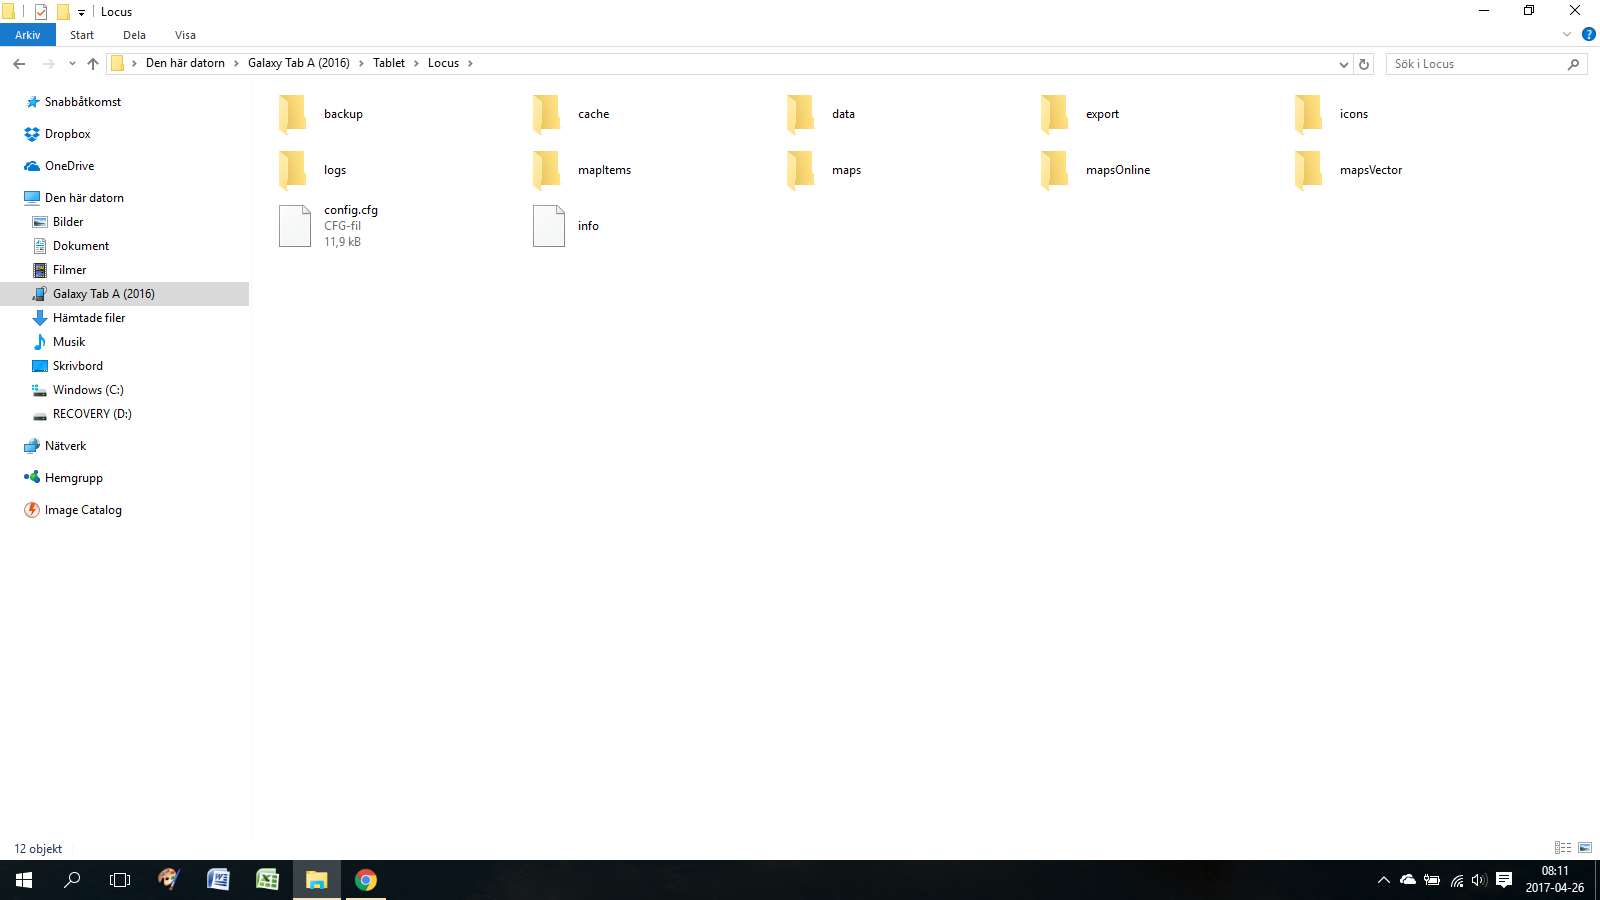
Task: Open the address bar history dropdown
Action: (1343, 64)
